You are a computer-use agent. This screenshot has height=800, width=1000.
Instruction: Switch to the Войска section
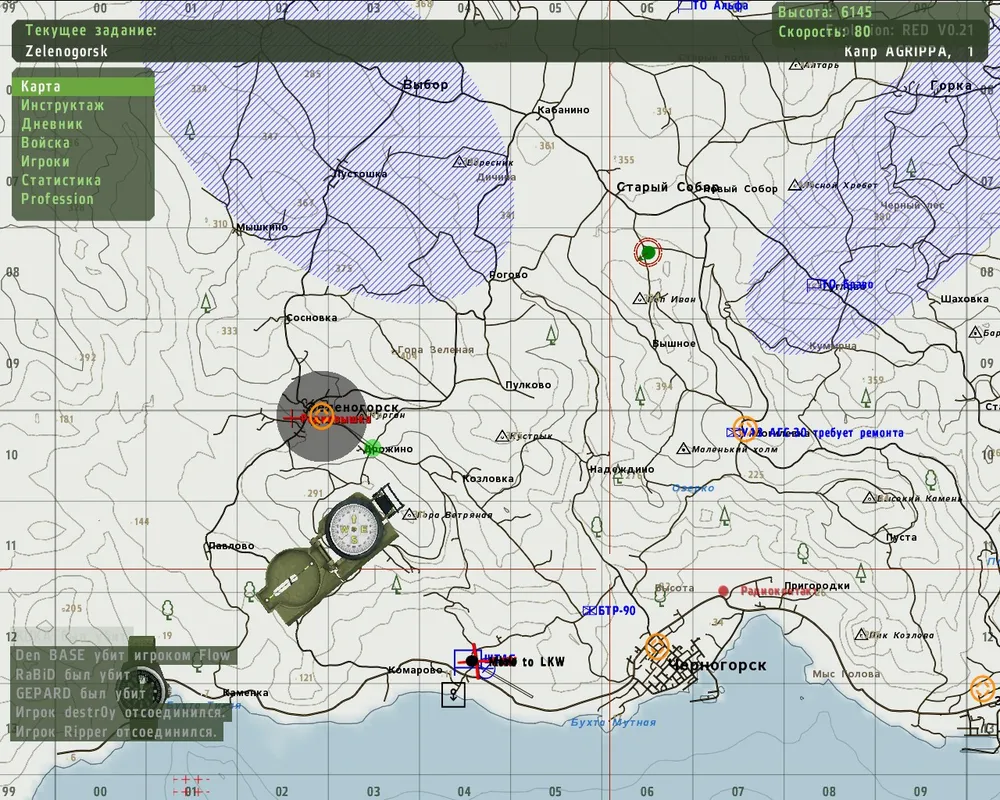pyautogui.click(x=46, y=143)
